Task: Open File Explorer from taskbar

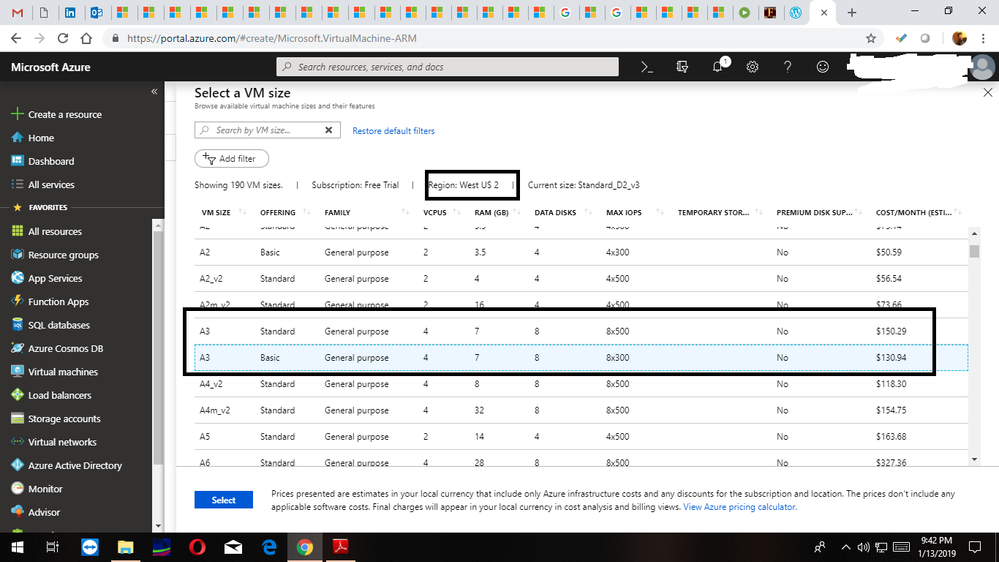Action: 126,547
